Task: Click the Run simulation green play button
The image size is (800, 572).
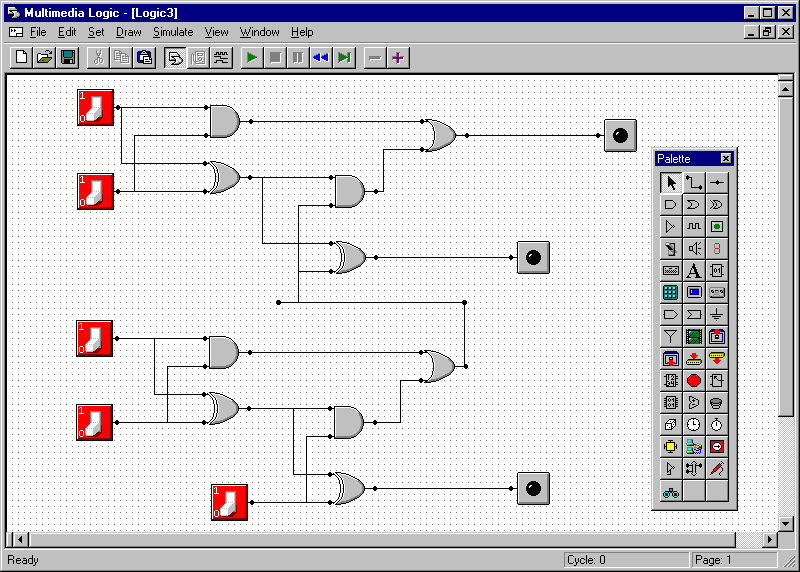Action: 251,57
